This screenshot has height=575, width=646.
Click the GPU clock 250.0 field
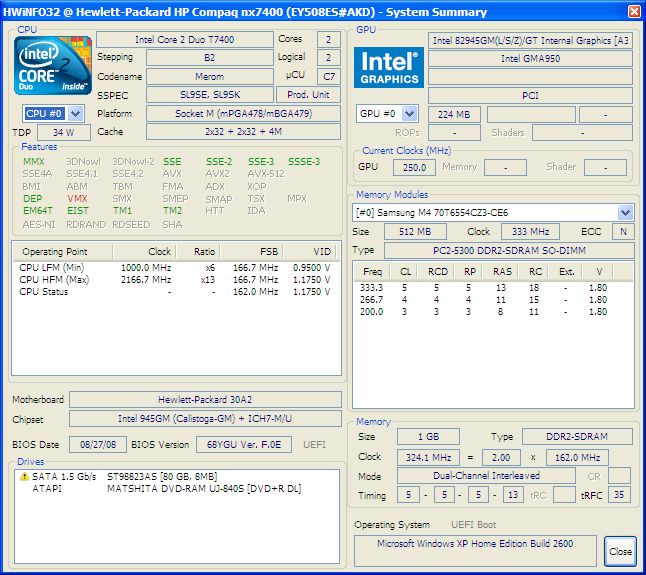[x=414, y=168]
